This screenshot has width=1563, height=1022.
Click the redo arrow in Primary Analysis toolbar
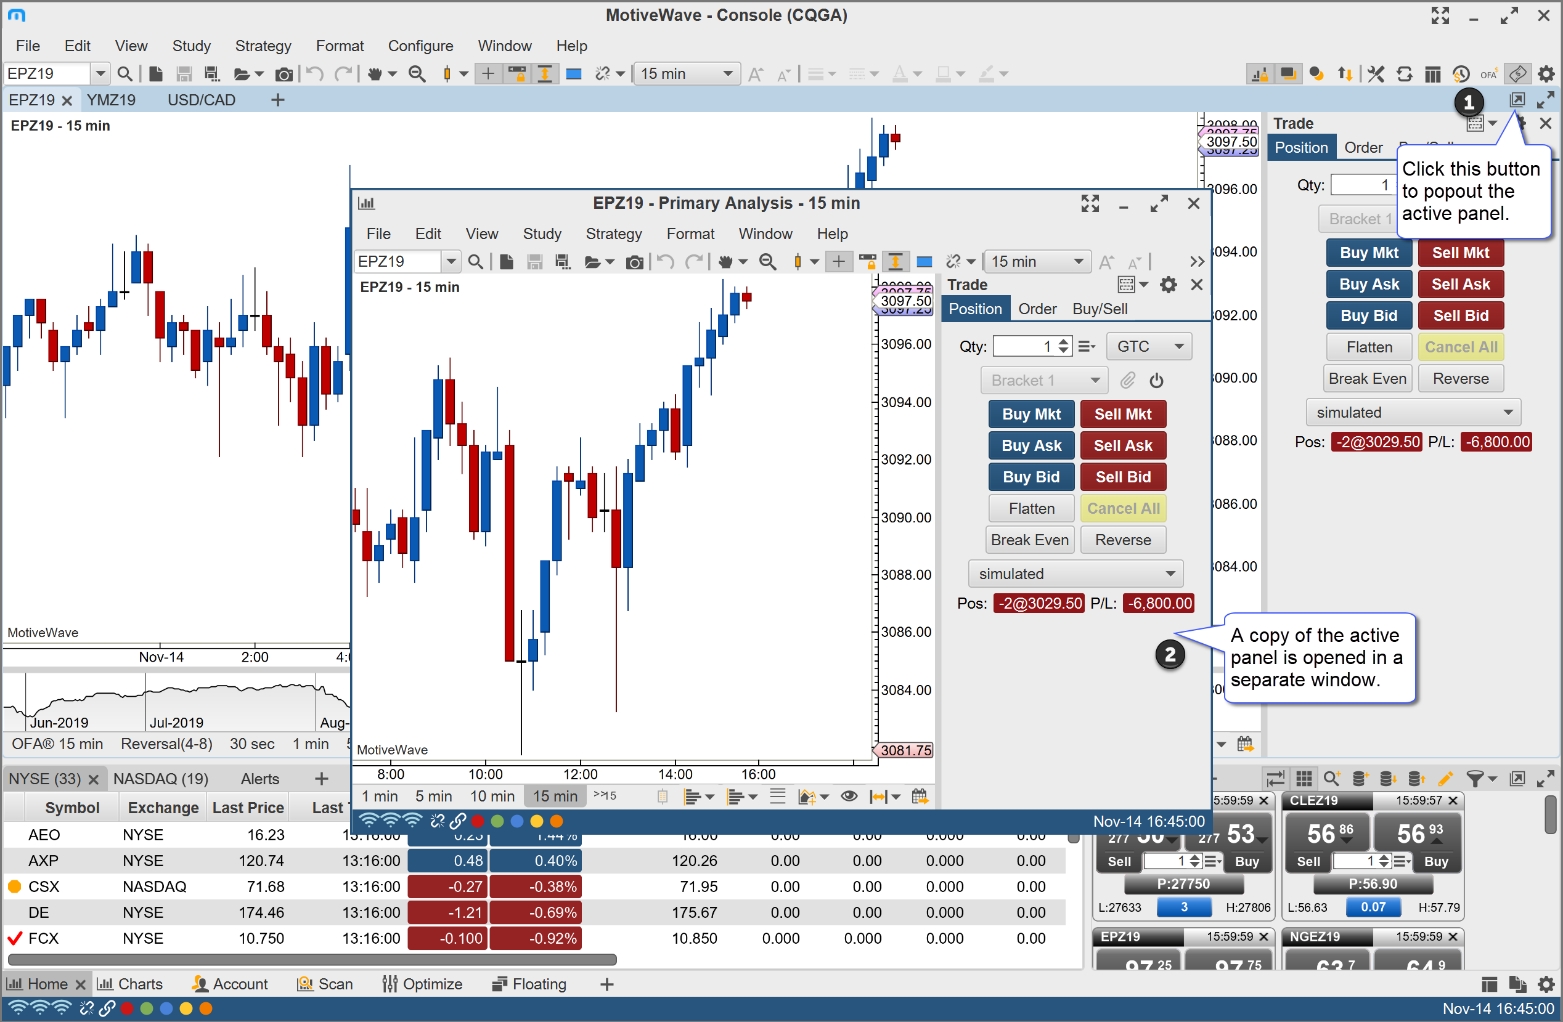click(x=694, y=262)
